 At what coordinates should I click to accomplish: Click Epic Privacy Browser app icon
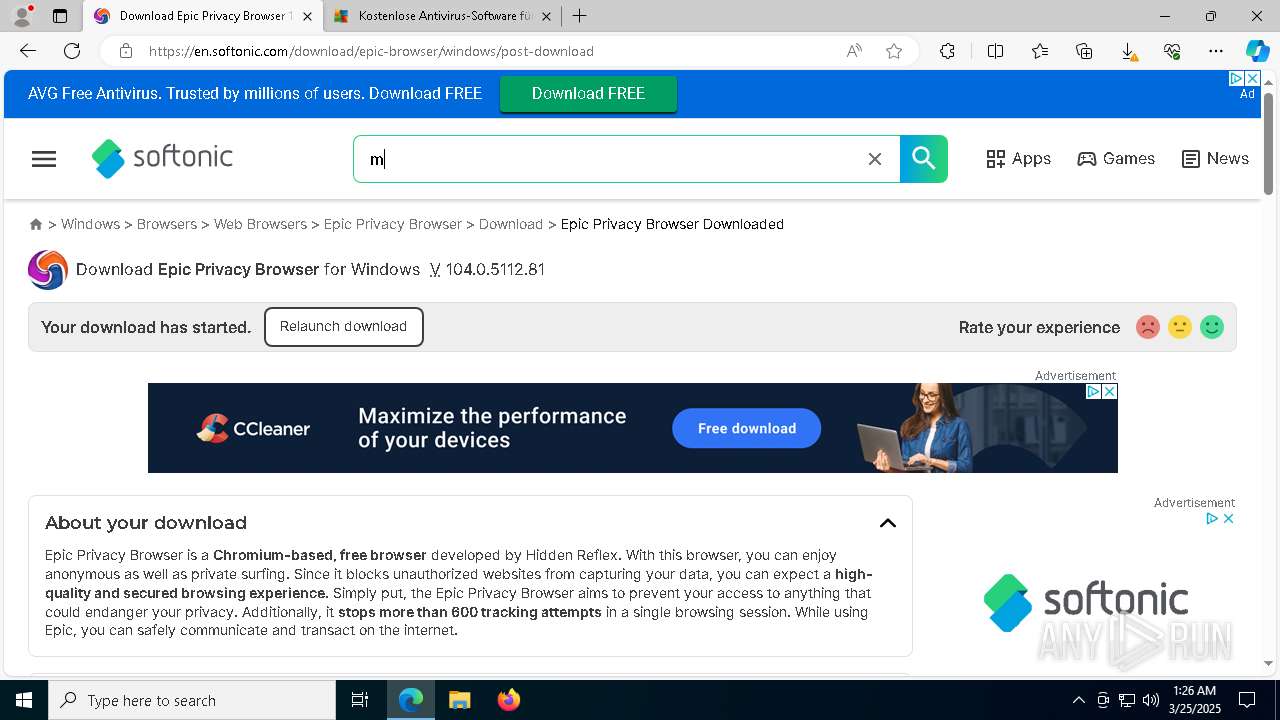(x=48, y=270)
